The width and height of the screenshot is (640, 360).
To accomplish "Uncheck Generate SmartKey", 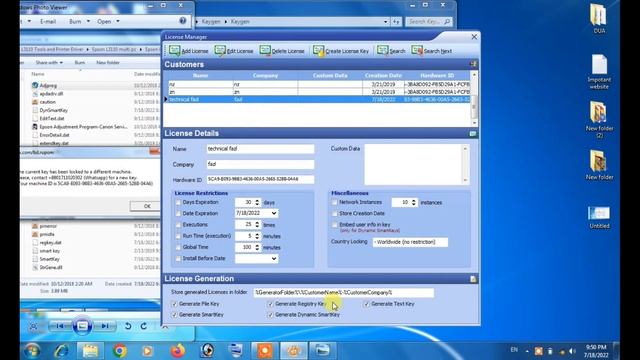I will pos(175,315).
